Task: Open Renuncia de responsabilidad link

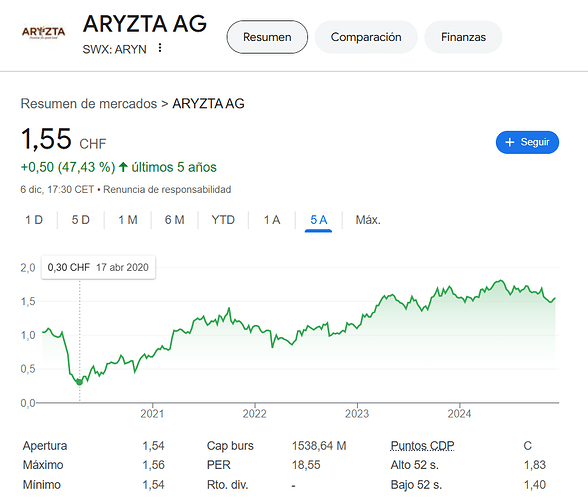Action: pos(167,189)
